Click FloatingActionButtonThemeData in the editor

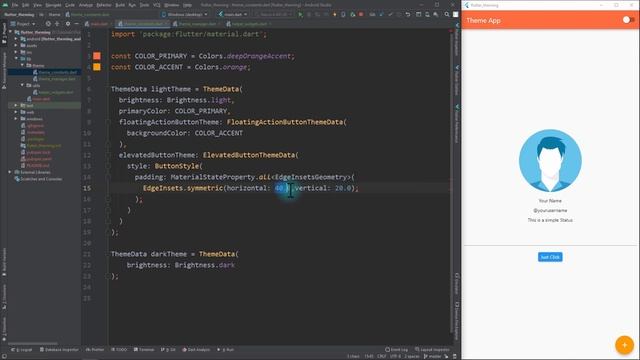(284, 122)
